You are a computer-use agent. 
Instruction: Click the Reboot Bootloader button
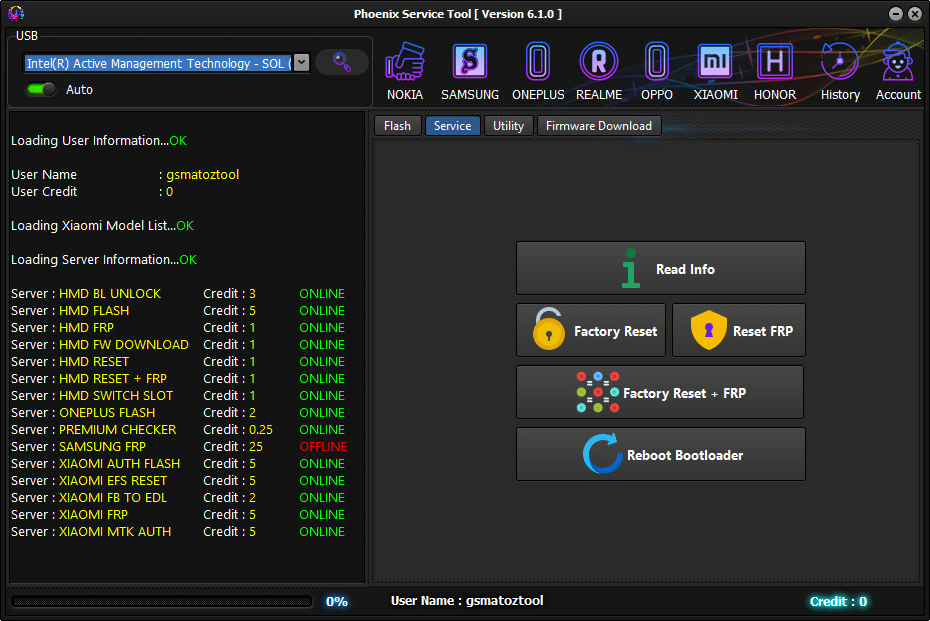660,454
